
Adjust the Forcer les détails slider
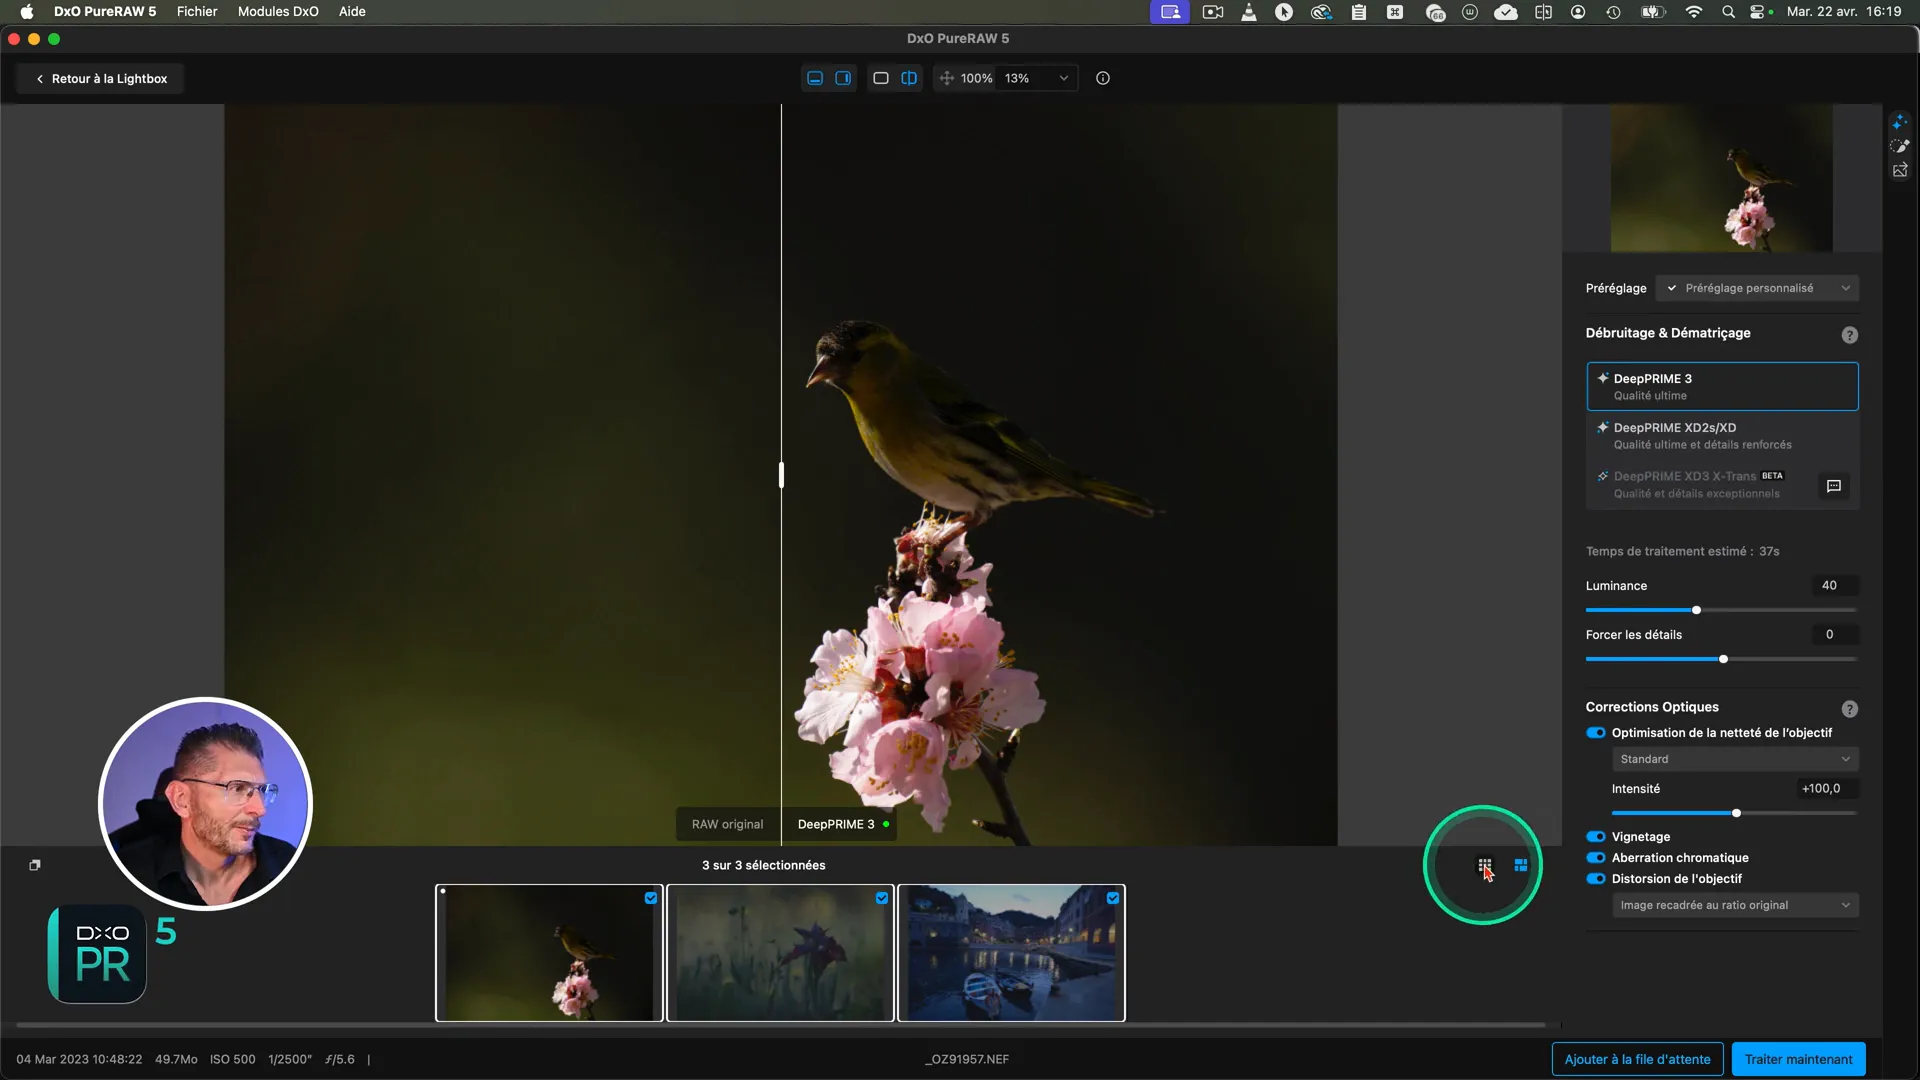click(x=1721, y=659)
